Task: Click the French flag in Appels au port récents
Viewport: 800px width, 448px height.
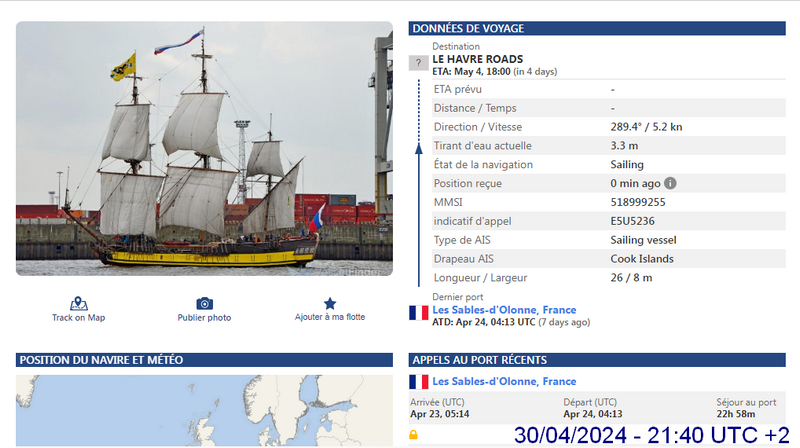Action: pyautogui.click(x=418, y=382)
